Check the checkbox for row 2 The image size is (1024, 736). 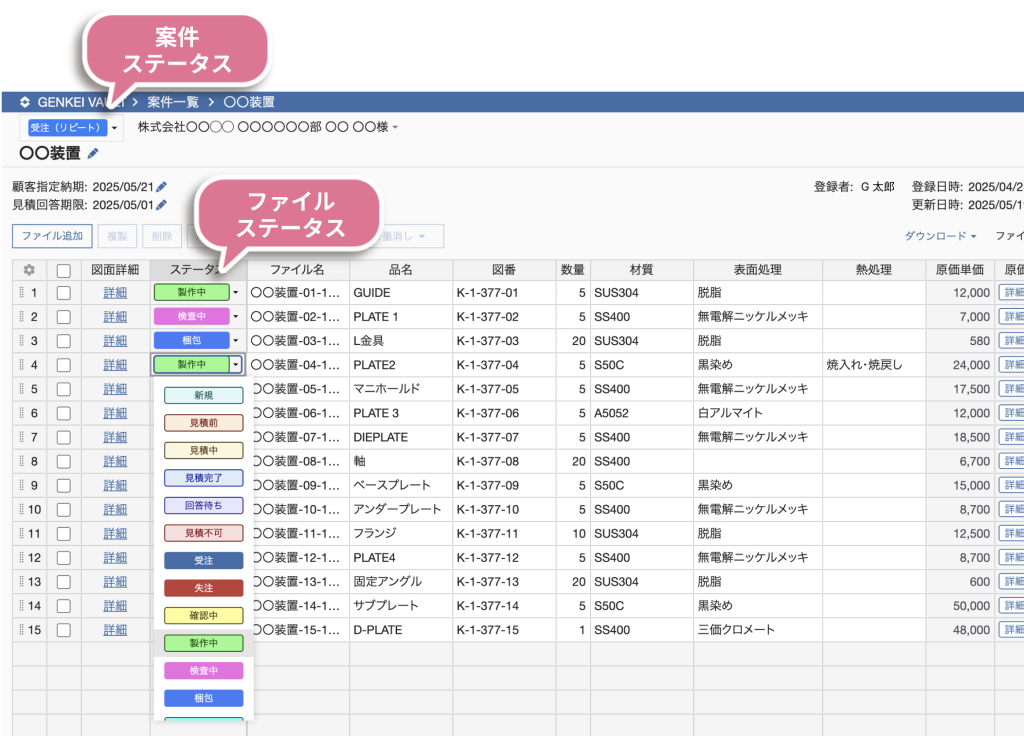click(x=63, y=317)
